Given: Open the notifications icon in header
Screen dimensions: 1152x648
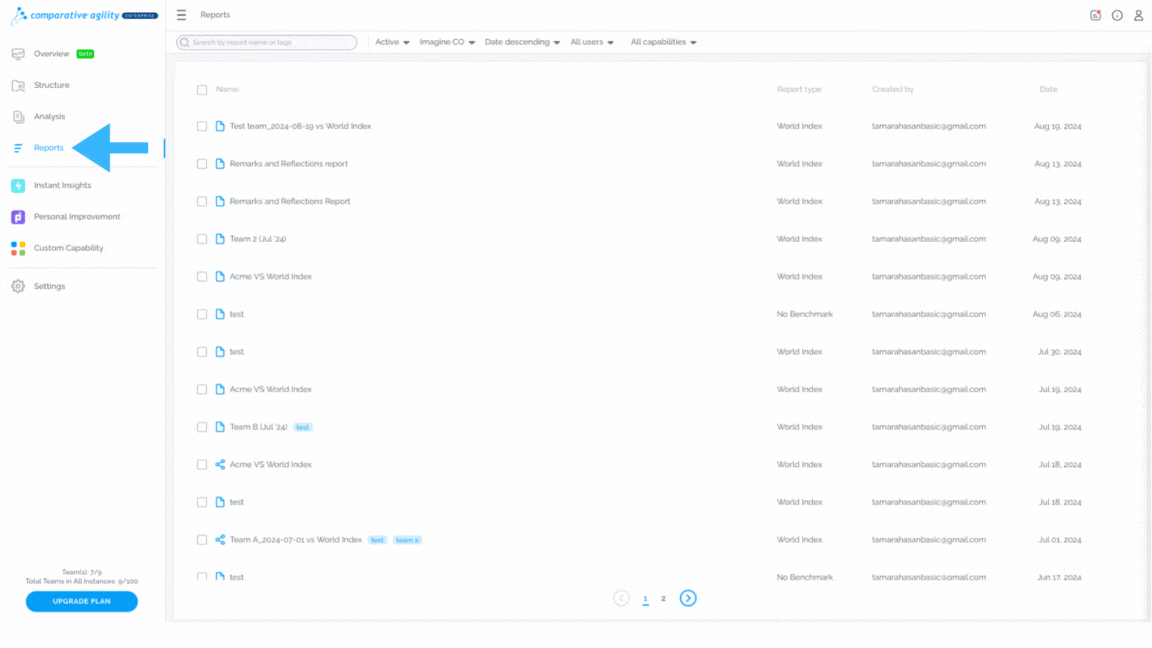Looking at the screenshot, I should (1095, 15).
